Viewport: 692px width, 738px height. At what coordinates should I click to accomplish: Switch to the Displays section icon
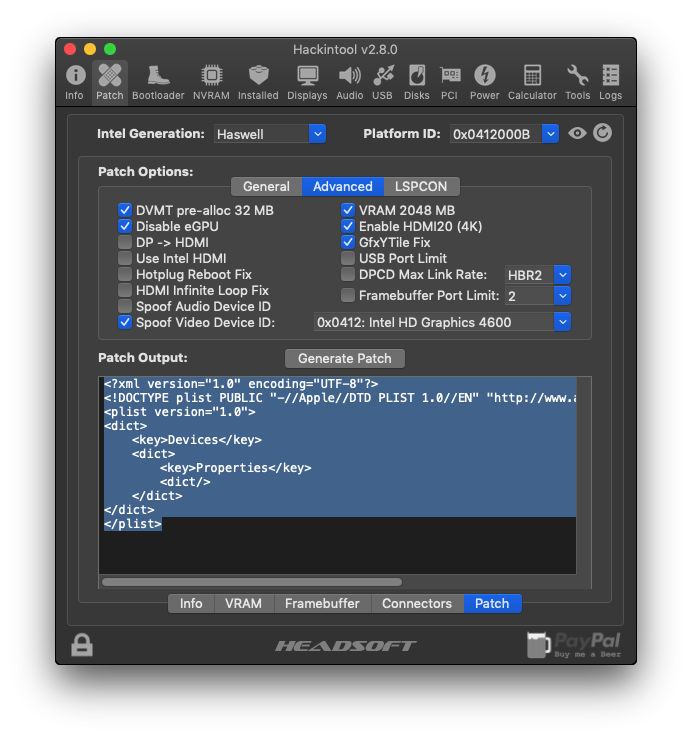307,82
